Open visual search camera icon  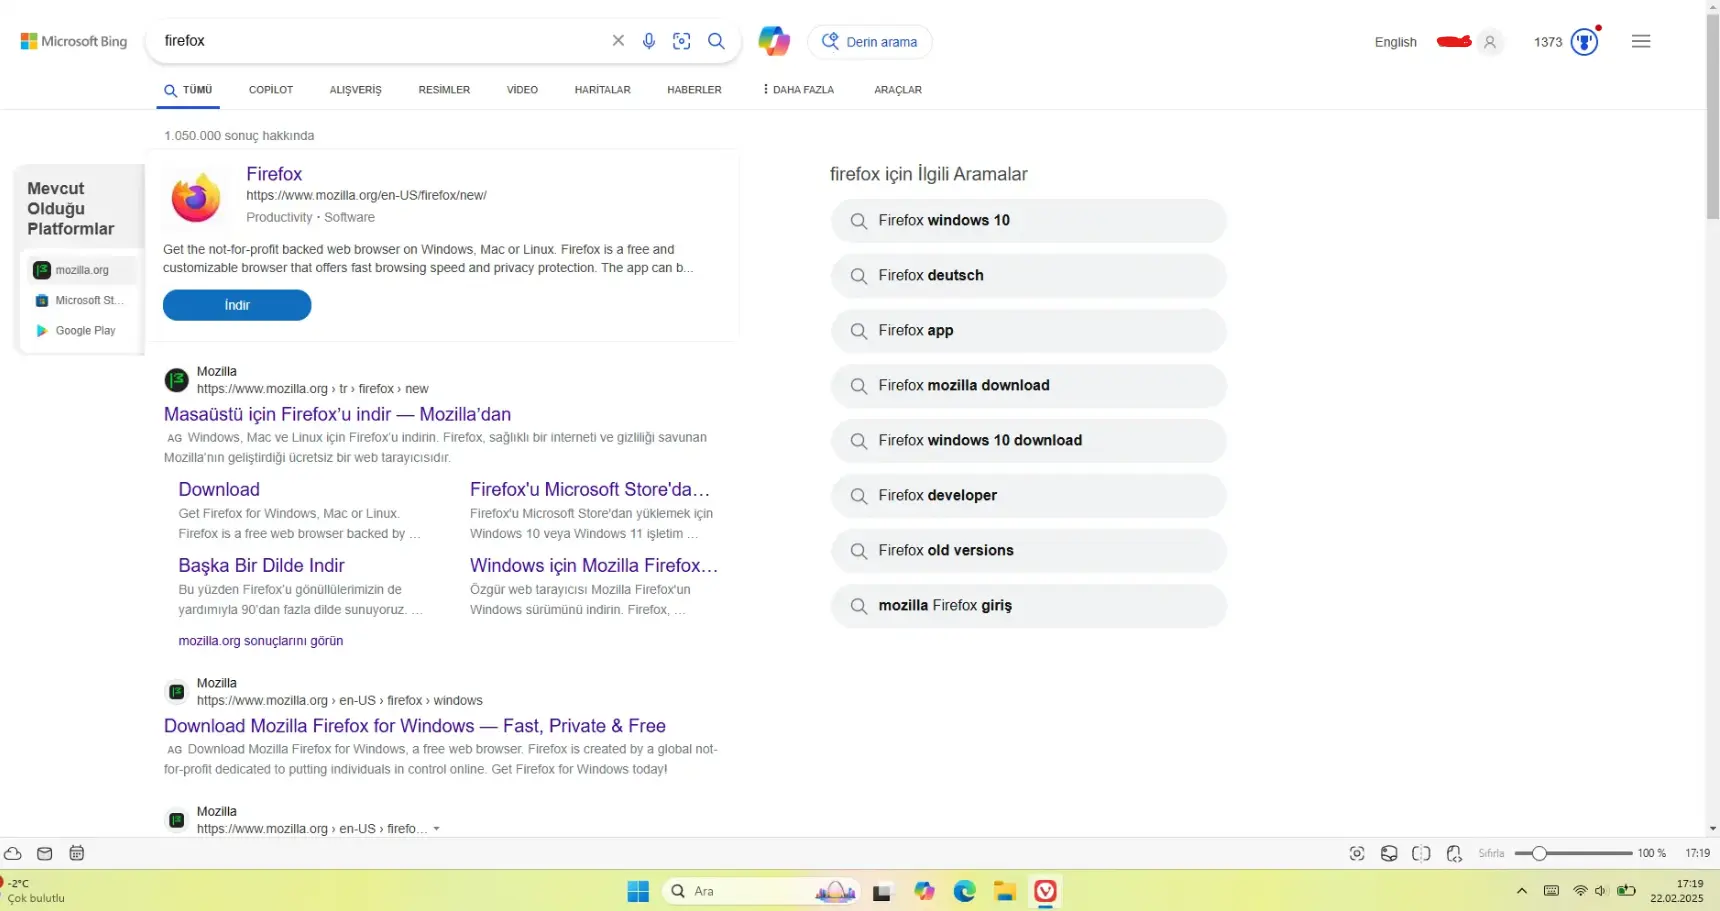[682, 41]
